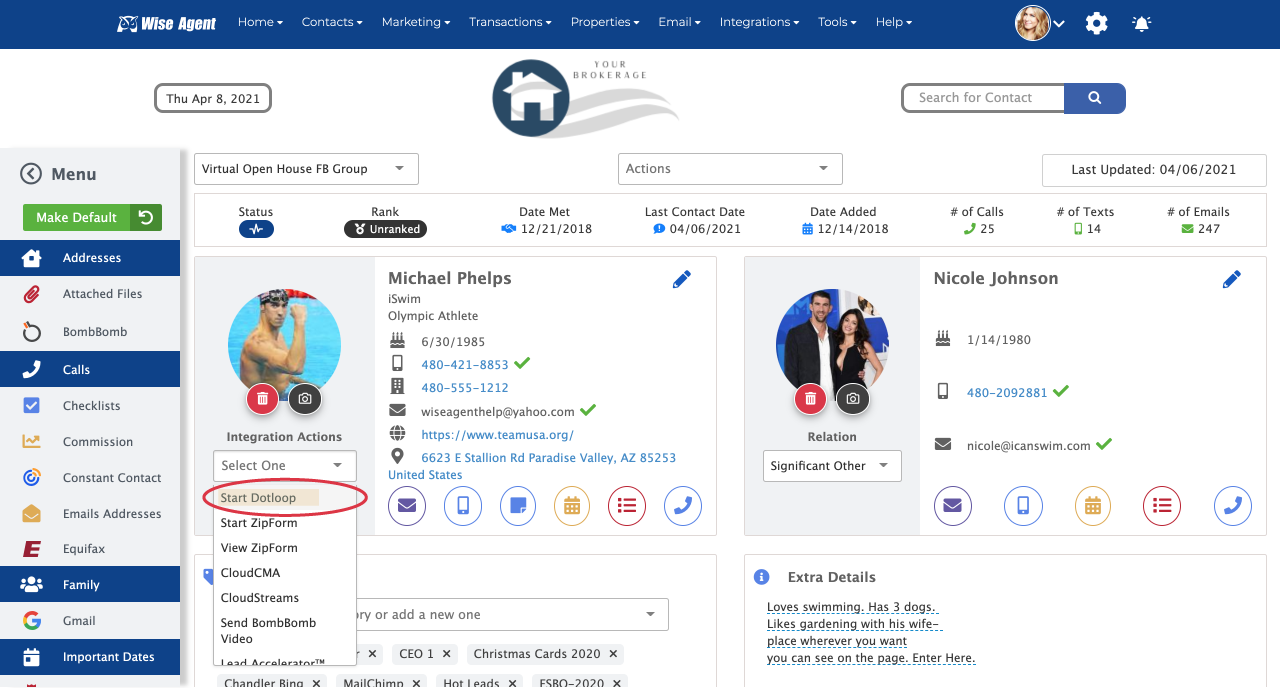
Task: Open the Marketing menu
Action: 415,21
